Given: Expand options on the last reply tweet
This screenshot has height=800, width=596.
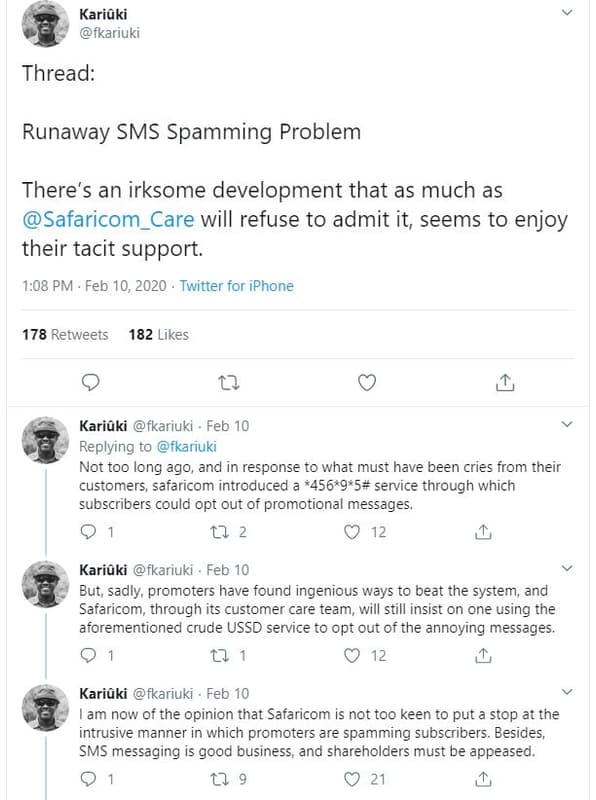Looking at the screenshot, I should (x=565, y=692).
